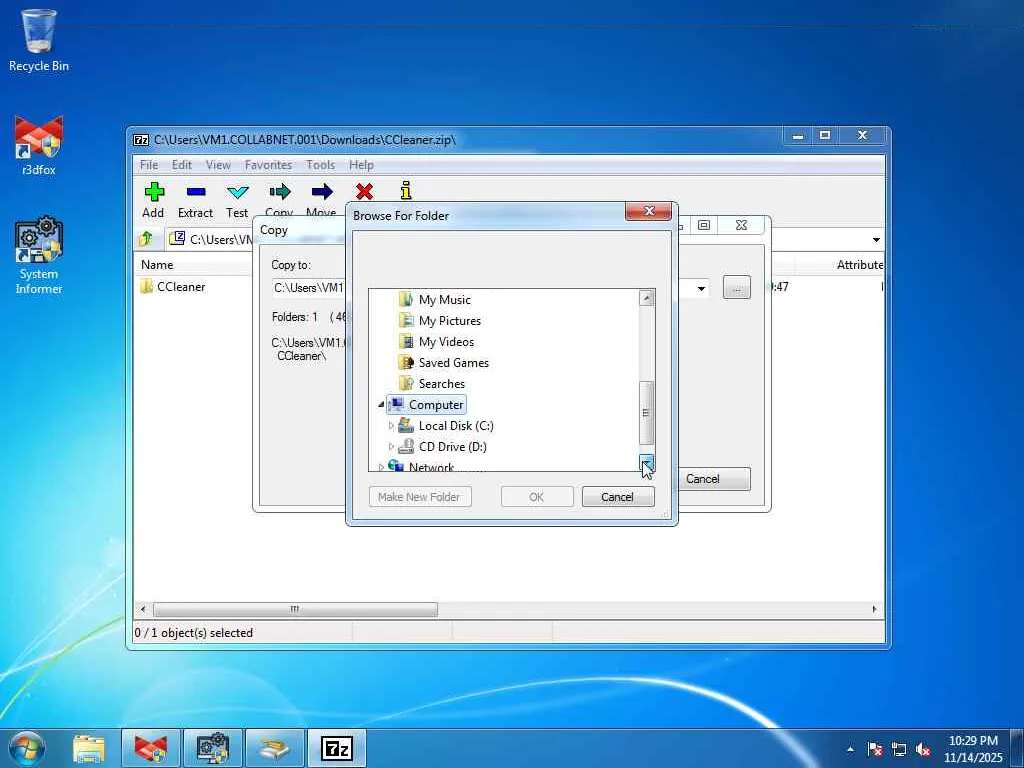Open the Help menu
Viewport: 1024px width, 768px height.
(x=361, y=165)
